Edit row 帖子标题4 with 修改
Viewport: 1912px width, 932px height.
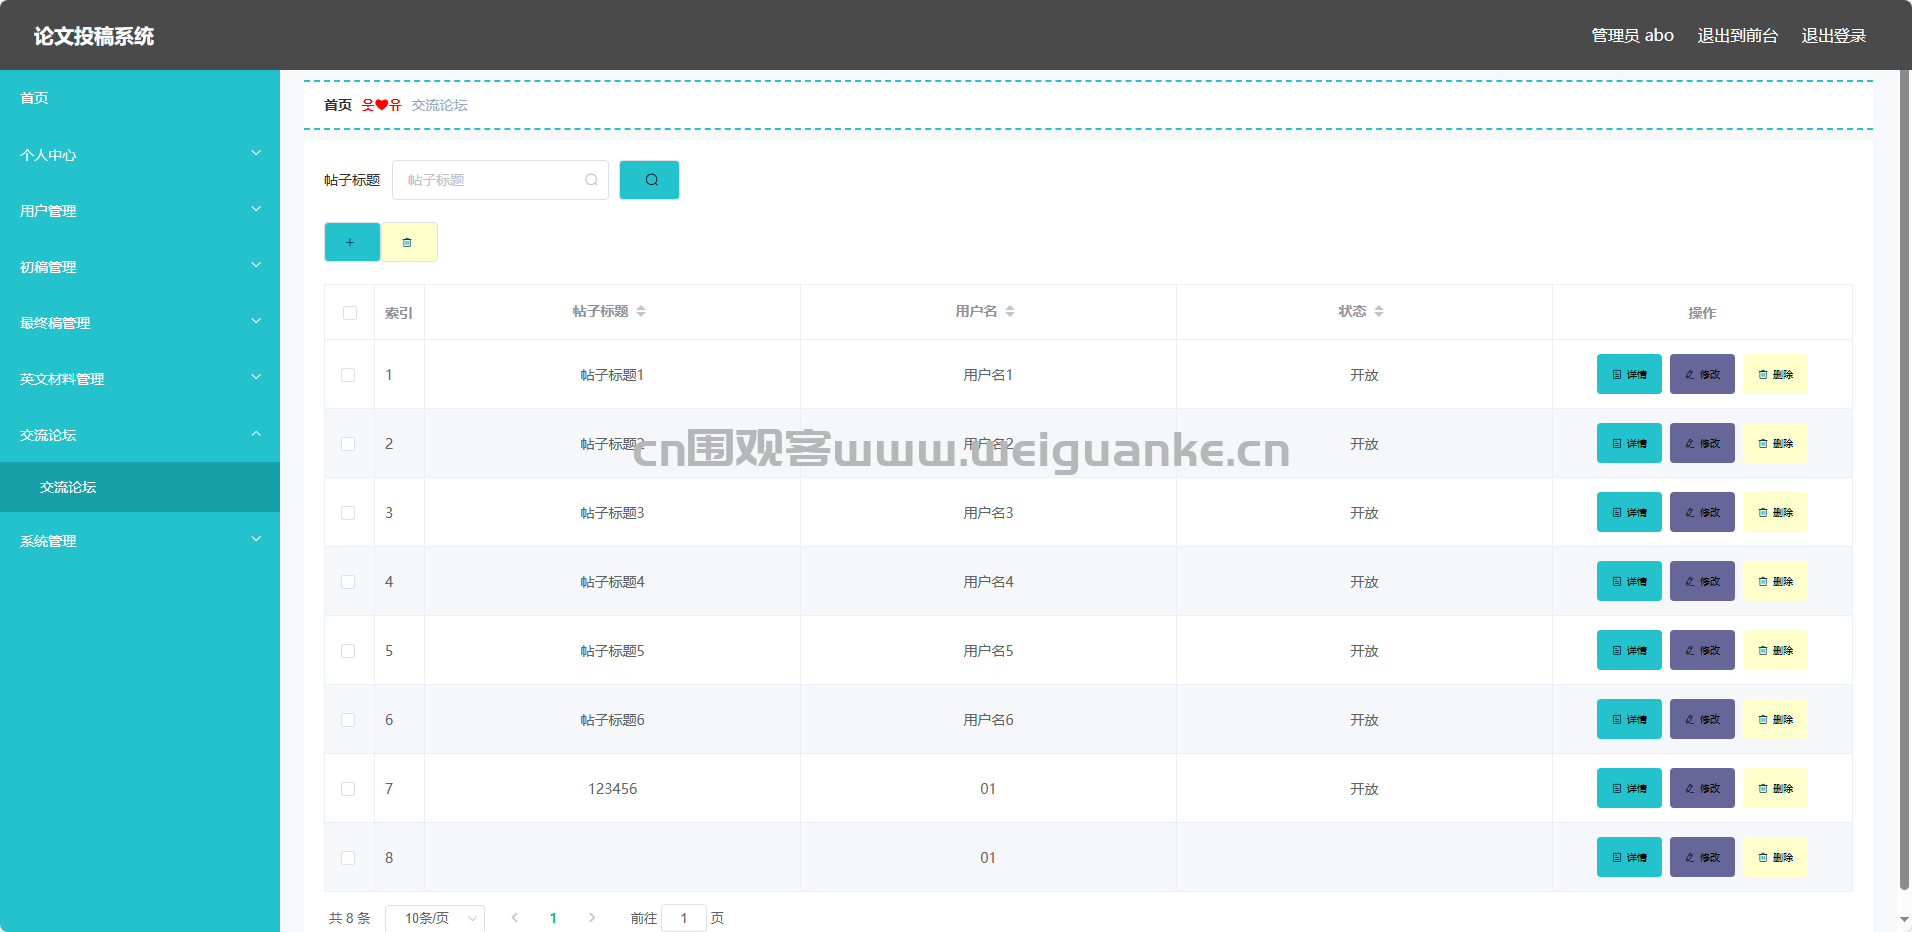[x=1702, y=581]
